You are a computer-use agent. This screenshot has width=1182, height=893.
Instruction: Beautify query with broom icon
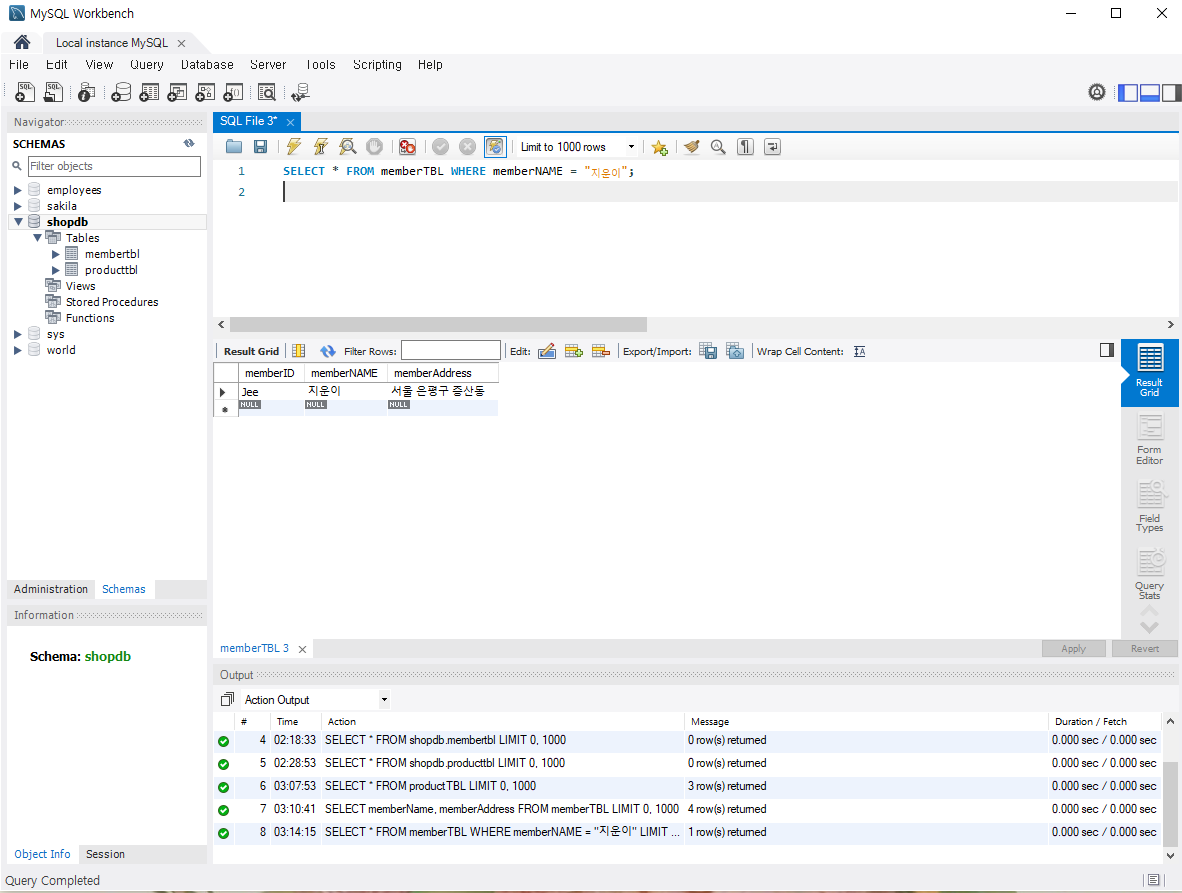pos(691,147)
